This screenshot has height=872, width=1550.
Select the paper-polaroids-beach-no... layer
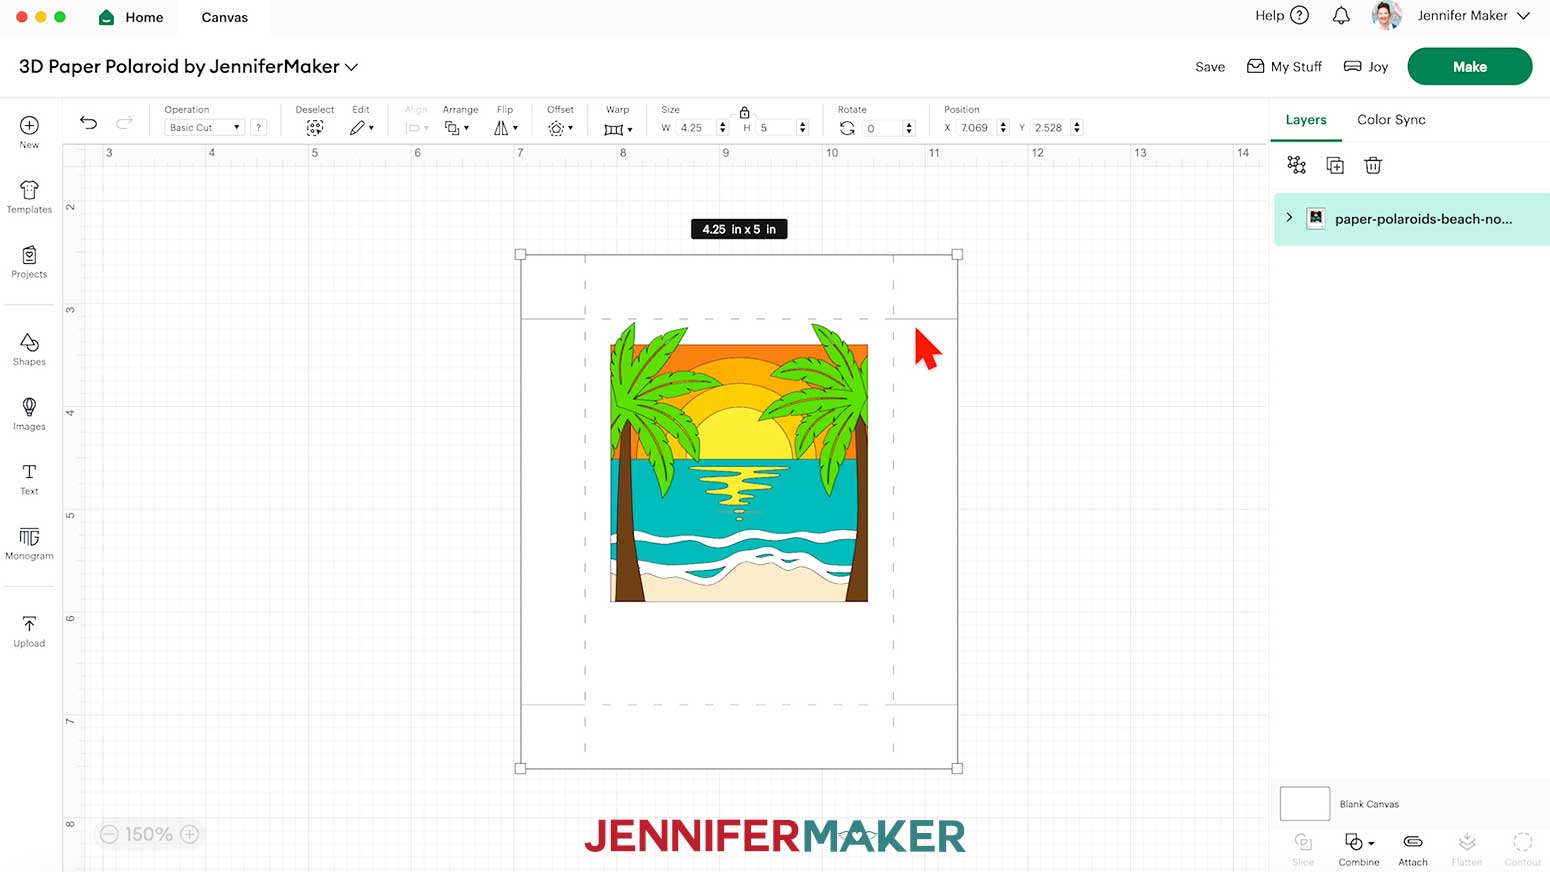coord(1412,219)
